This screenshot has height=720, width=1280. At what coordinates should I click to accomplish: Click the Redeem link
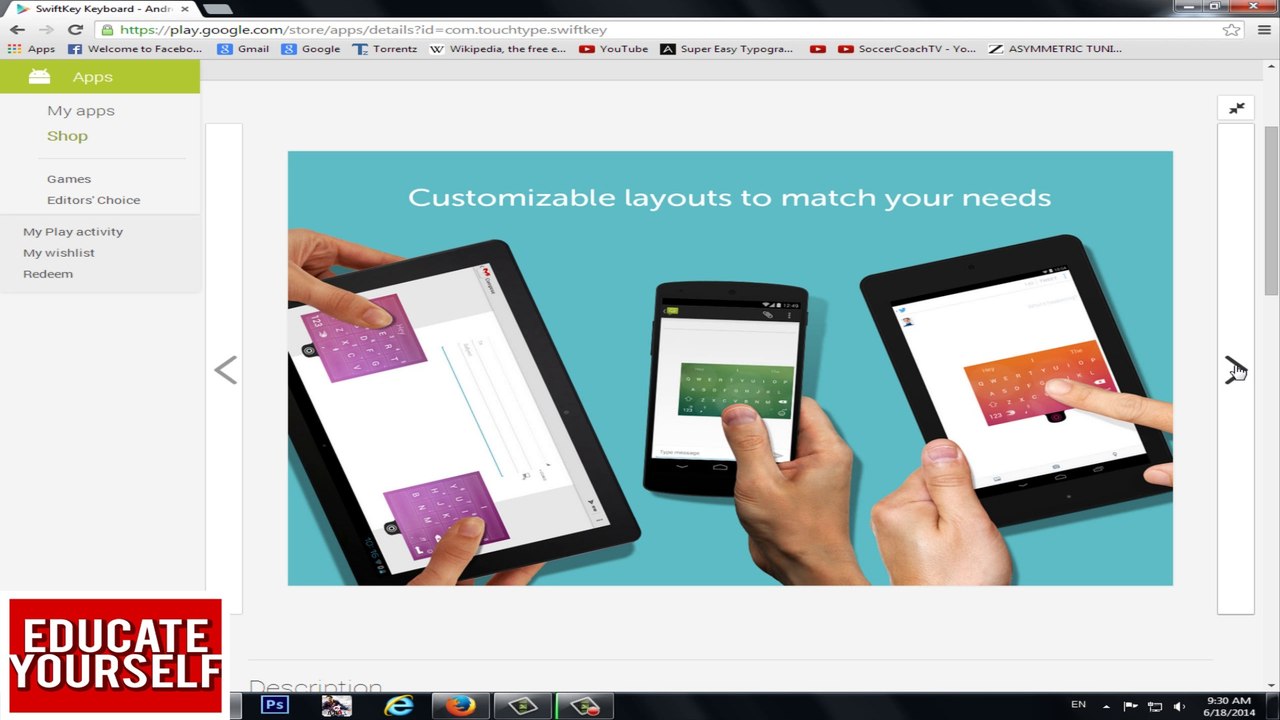(x=48, y=274)
